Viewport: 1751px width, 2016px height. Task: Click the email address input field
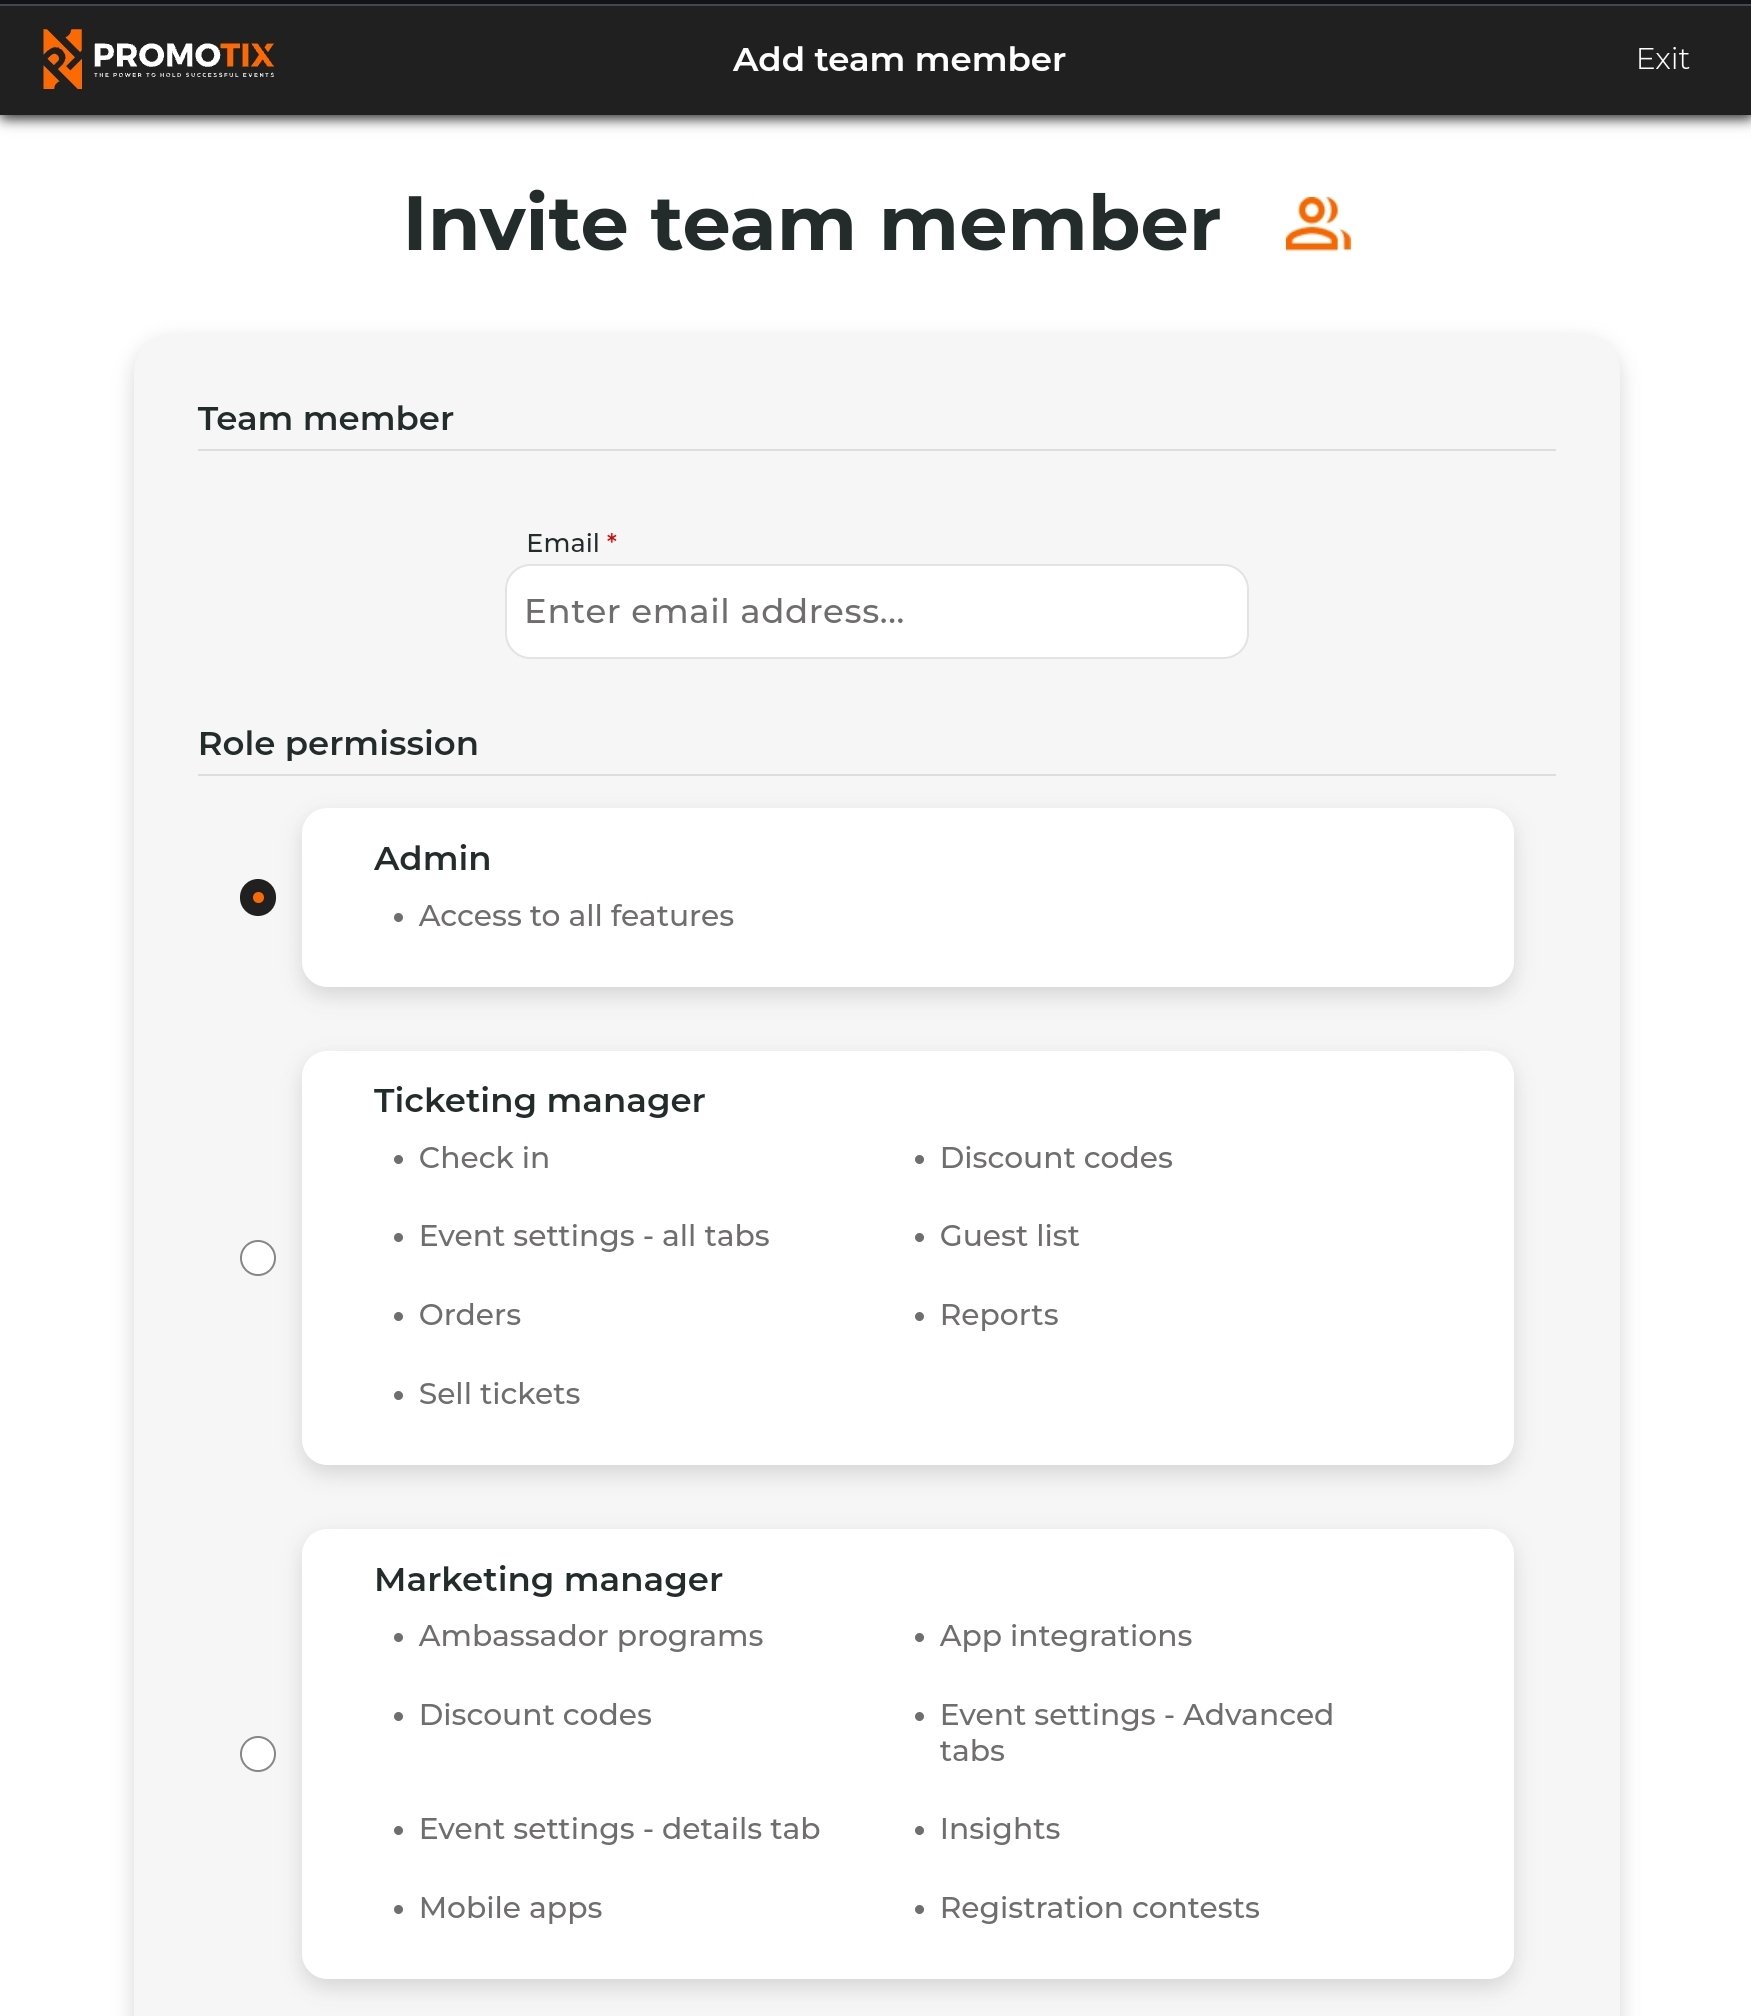click(875, 611)
